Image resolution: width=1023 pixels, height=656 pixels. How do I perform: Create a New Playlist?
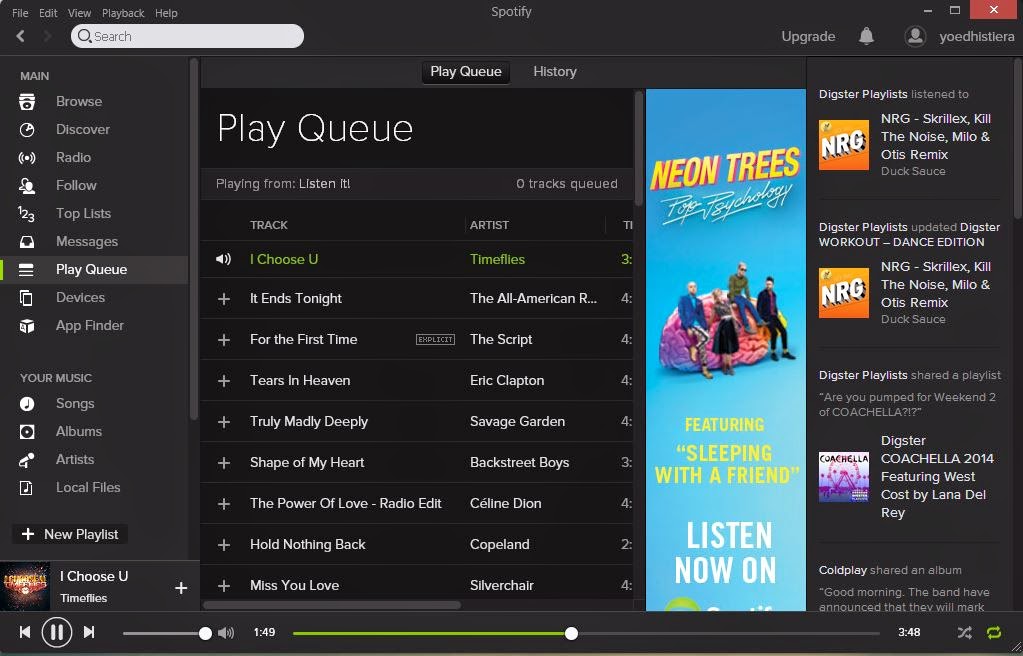point(70,534)
